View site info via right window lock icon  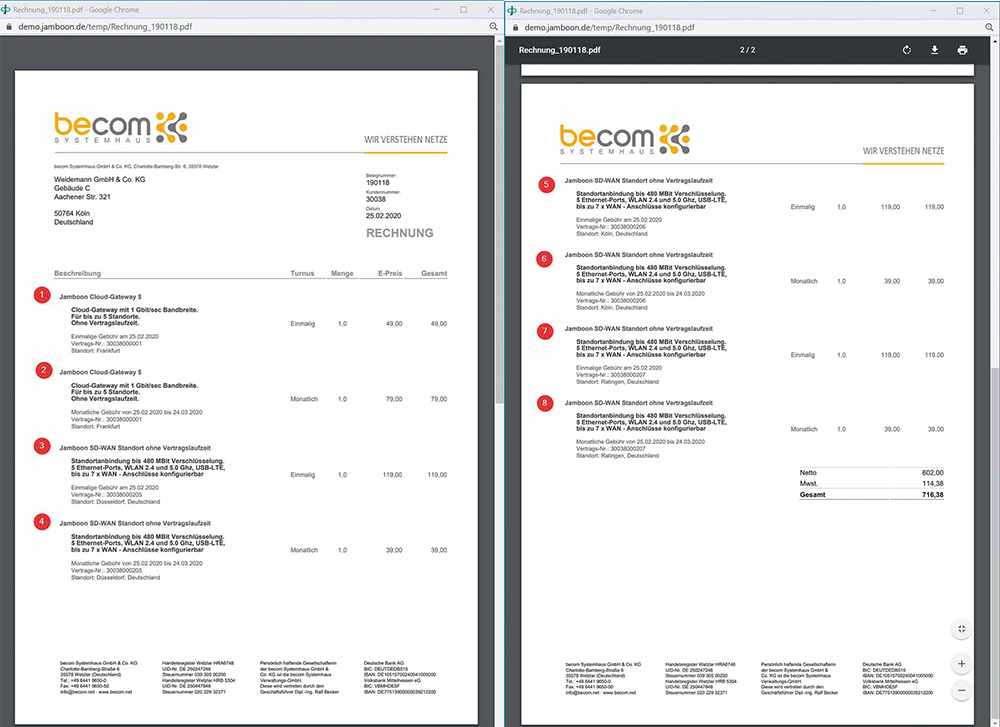[x=515, y=27]
